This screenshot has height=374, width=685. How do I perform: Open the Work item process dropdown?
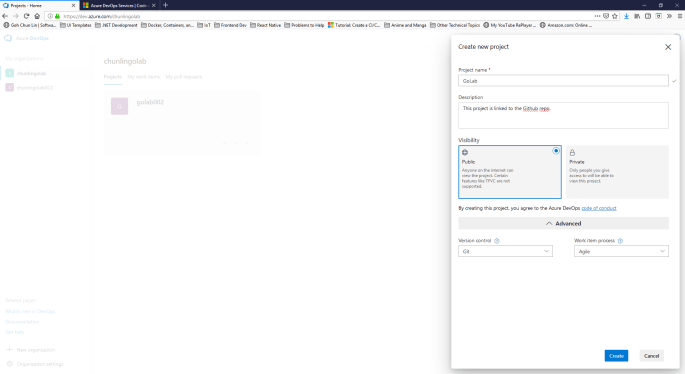pos(621,251)
